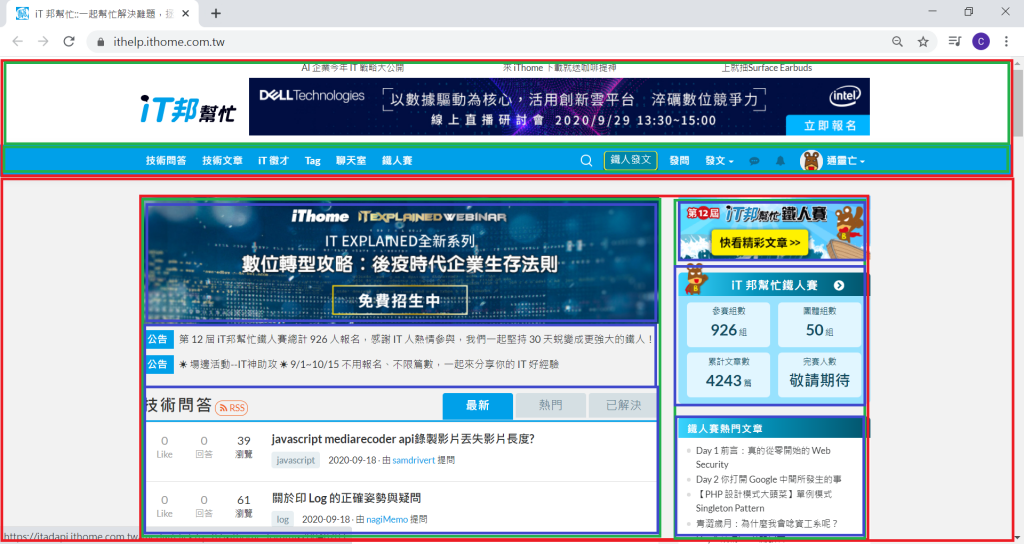Open samdrivert's user profile link

pos(413,460)
